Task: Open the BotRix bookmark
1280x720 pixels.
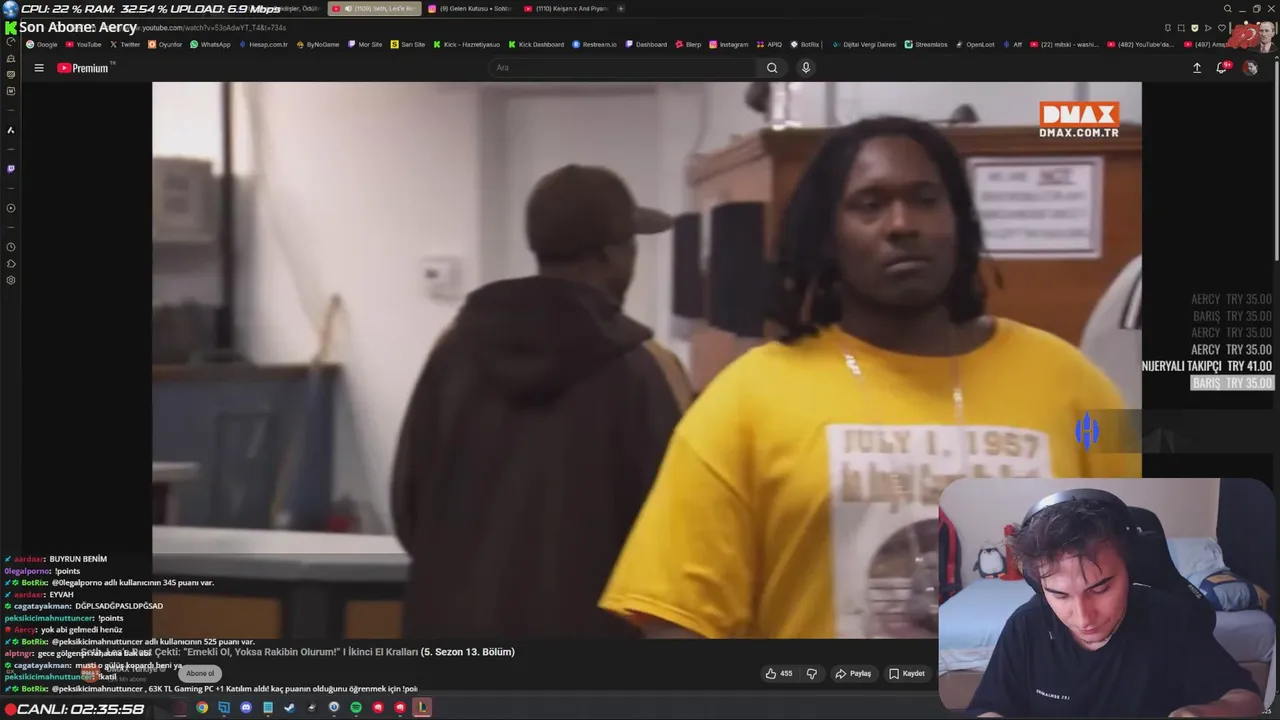Action: click(x=805, y=44)
